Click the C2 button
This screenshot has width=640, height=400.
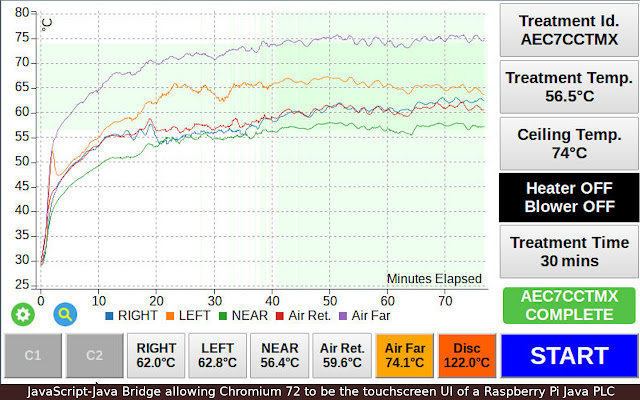[x=94, y=356]
